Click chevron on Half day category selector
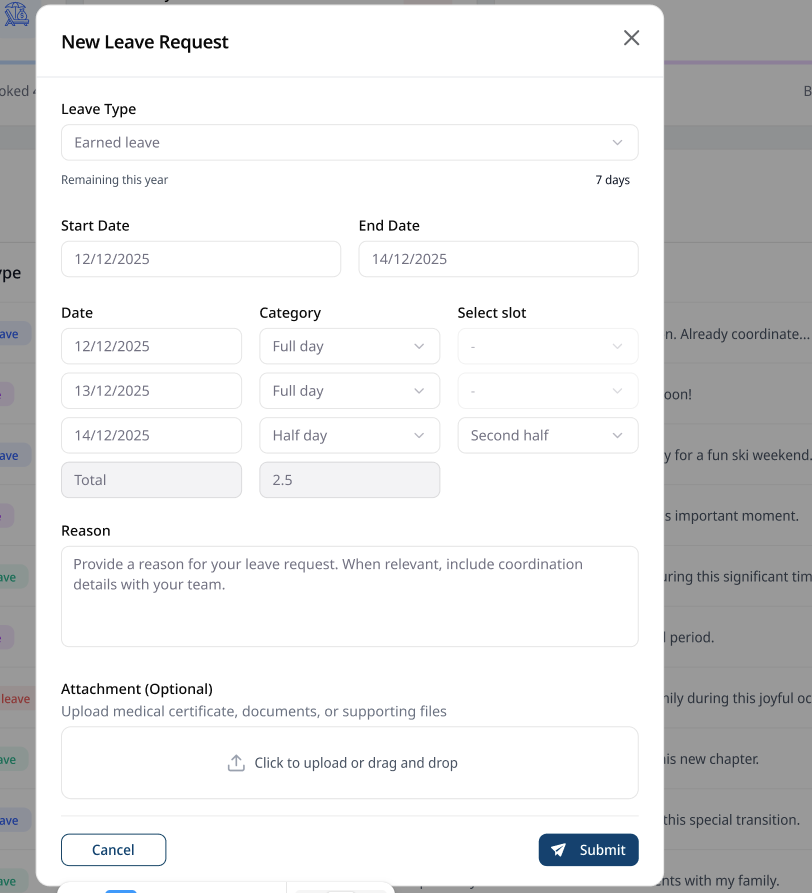This screenshot has width=812, height=893. pos(420,436)
